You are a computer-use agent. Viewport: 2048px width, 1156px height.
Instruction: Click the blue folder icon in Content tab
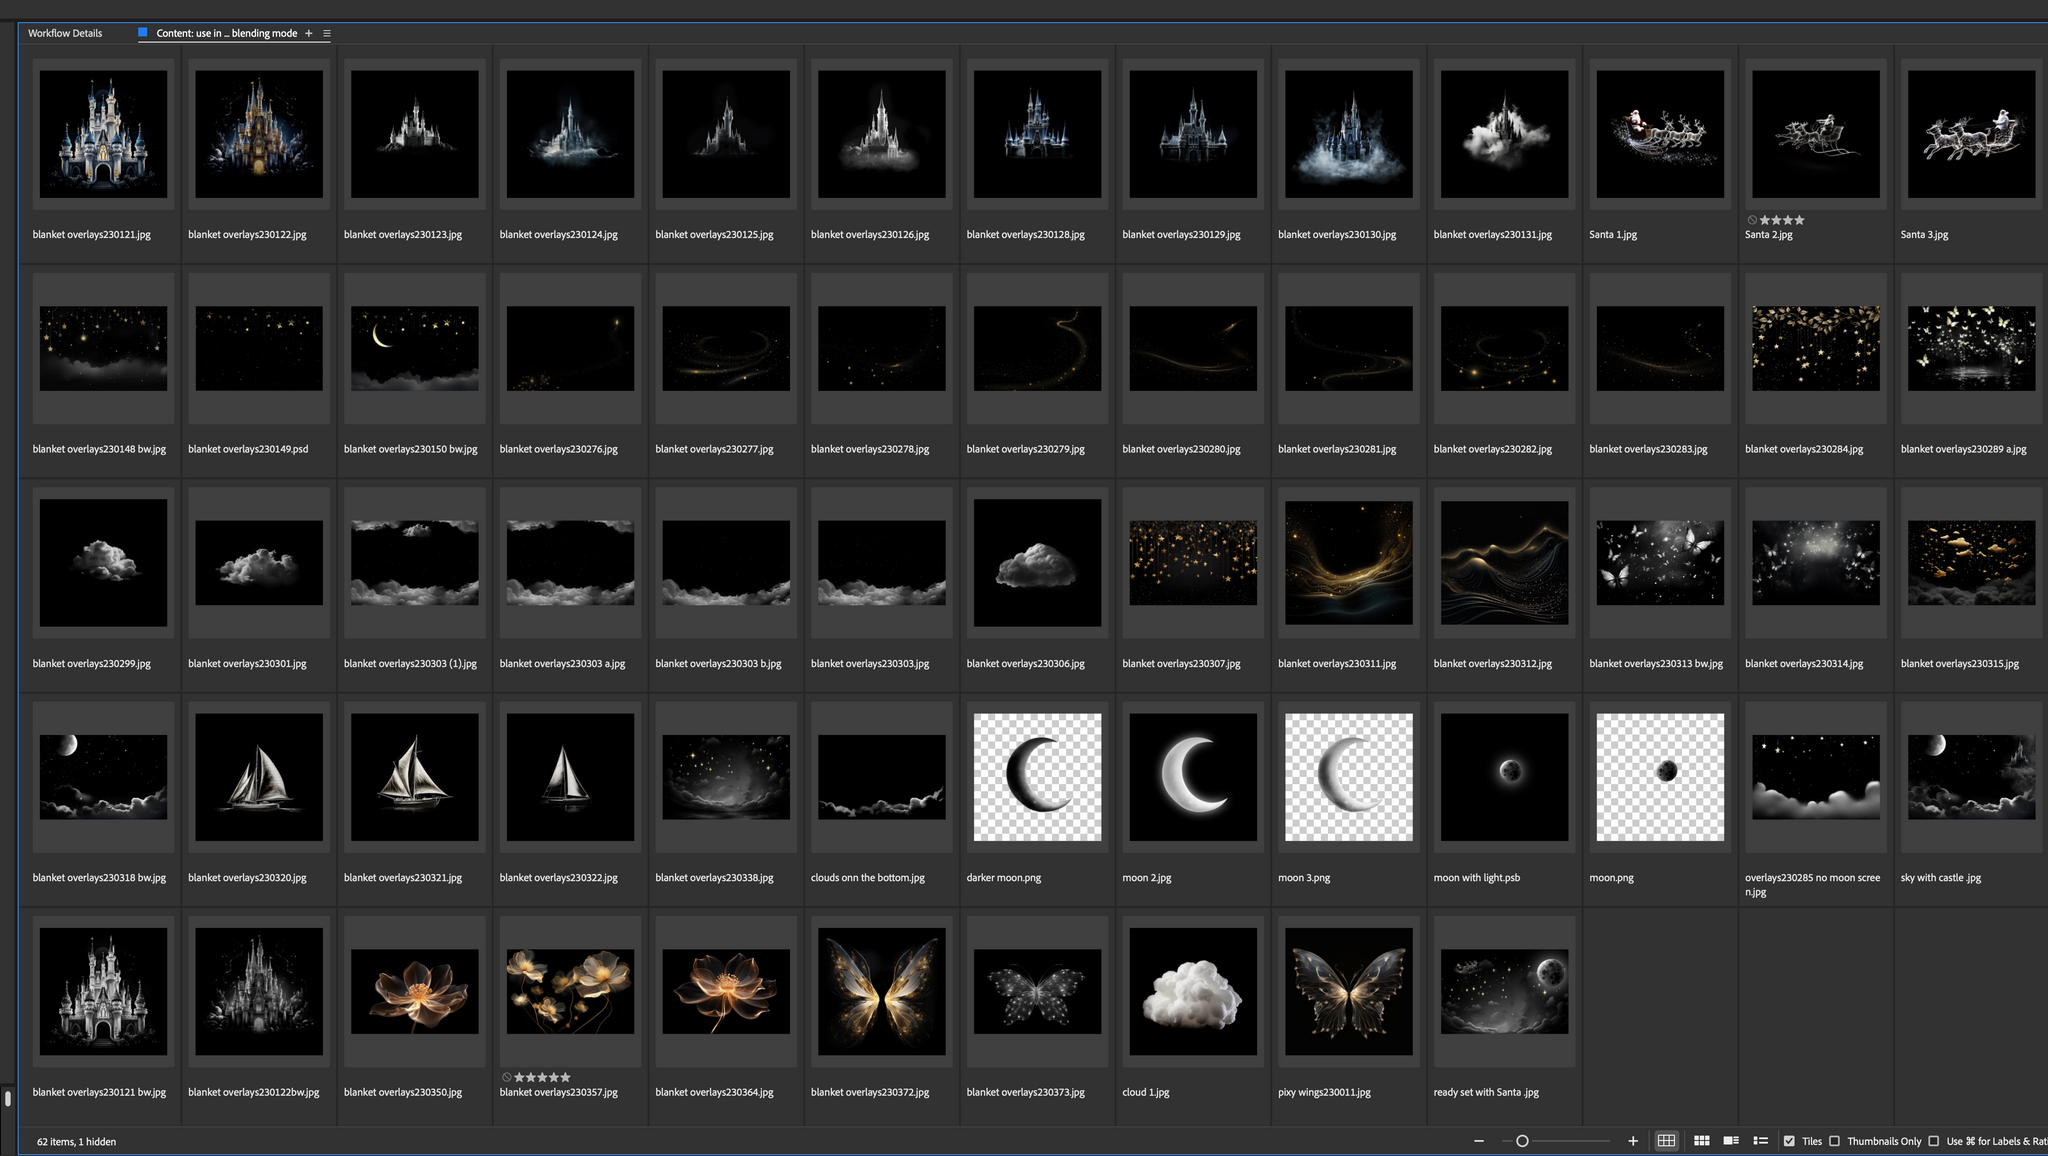tap(143, 33)
